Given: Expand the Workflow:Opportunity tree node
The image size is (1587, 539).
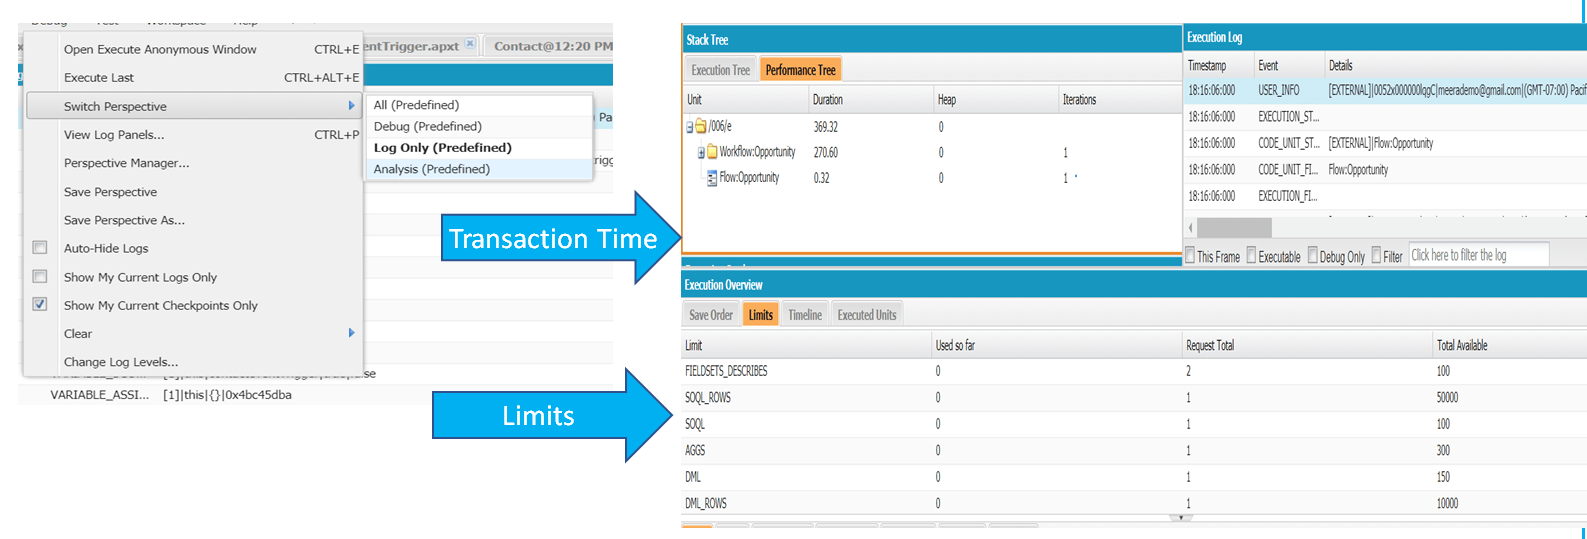Looking at the screenshot, I should [x=700, y=153].
